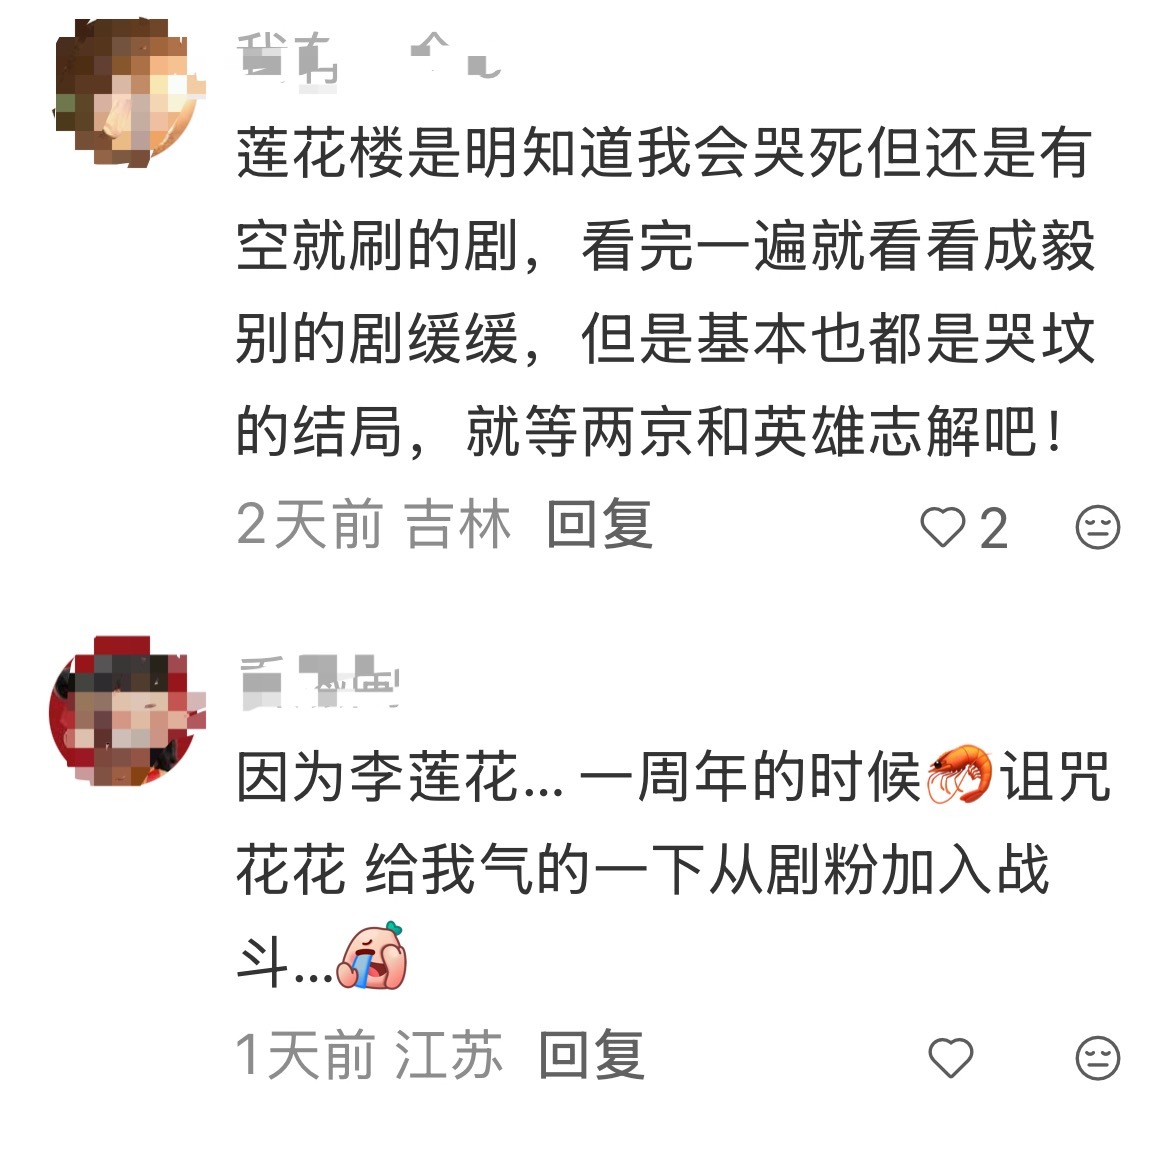Viewport: 1169px width, 1154px height.
Task: Reply to the comment from 江苏
Action: 591,1055
